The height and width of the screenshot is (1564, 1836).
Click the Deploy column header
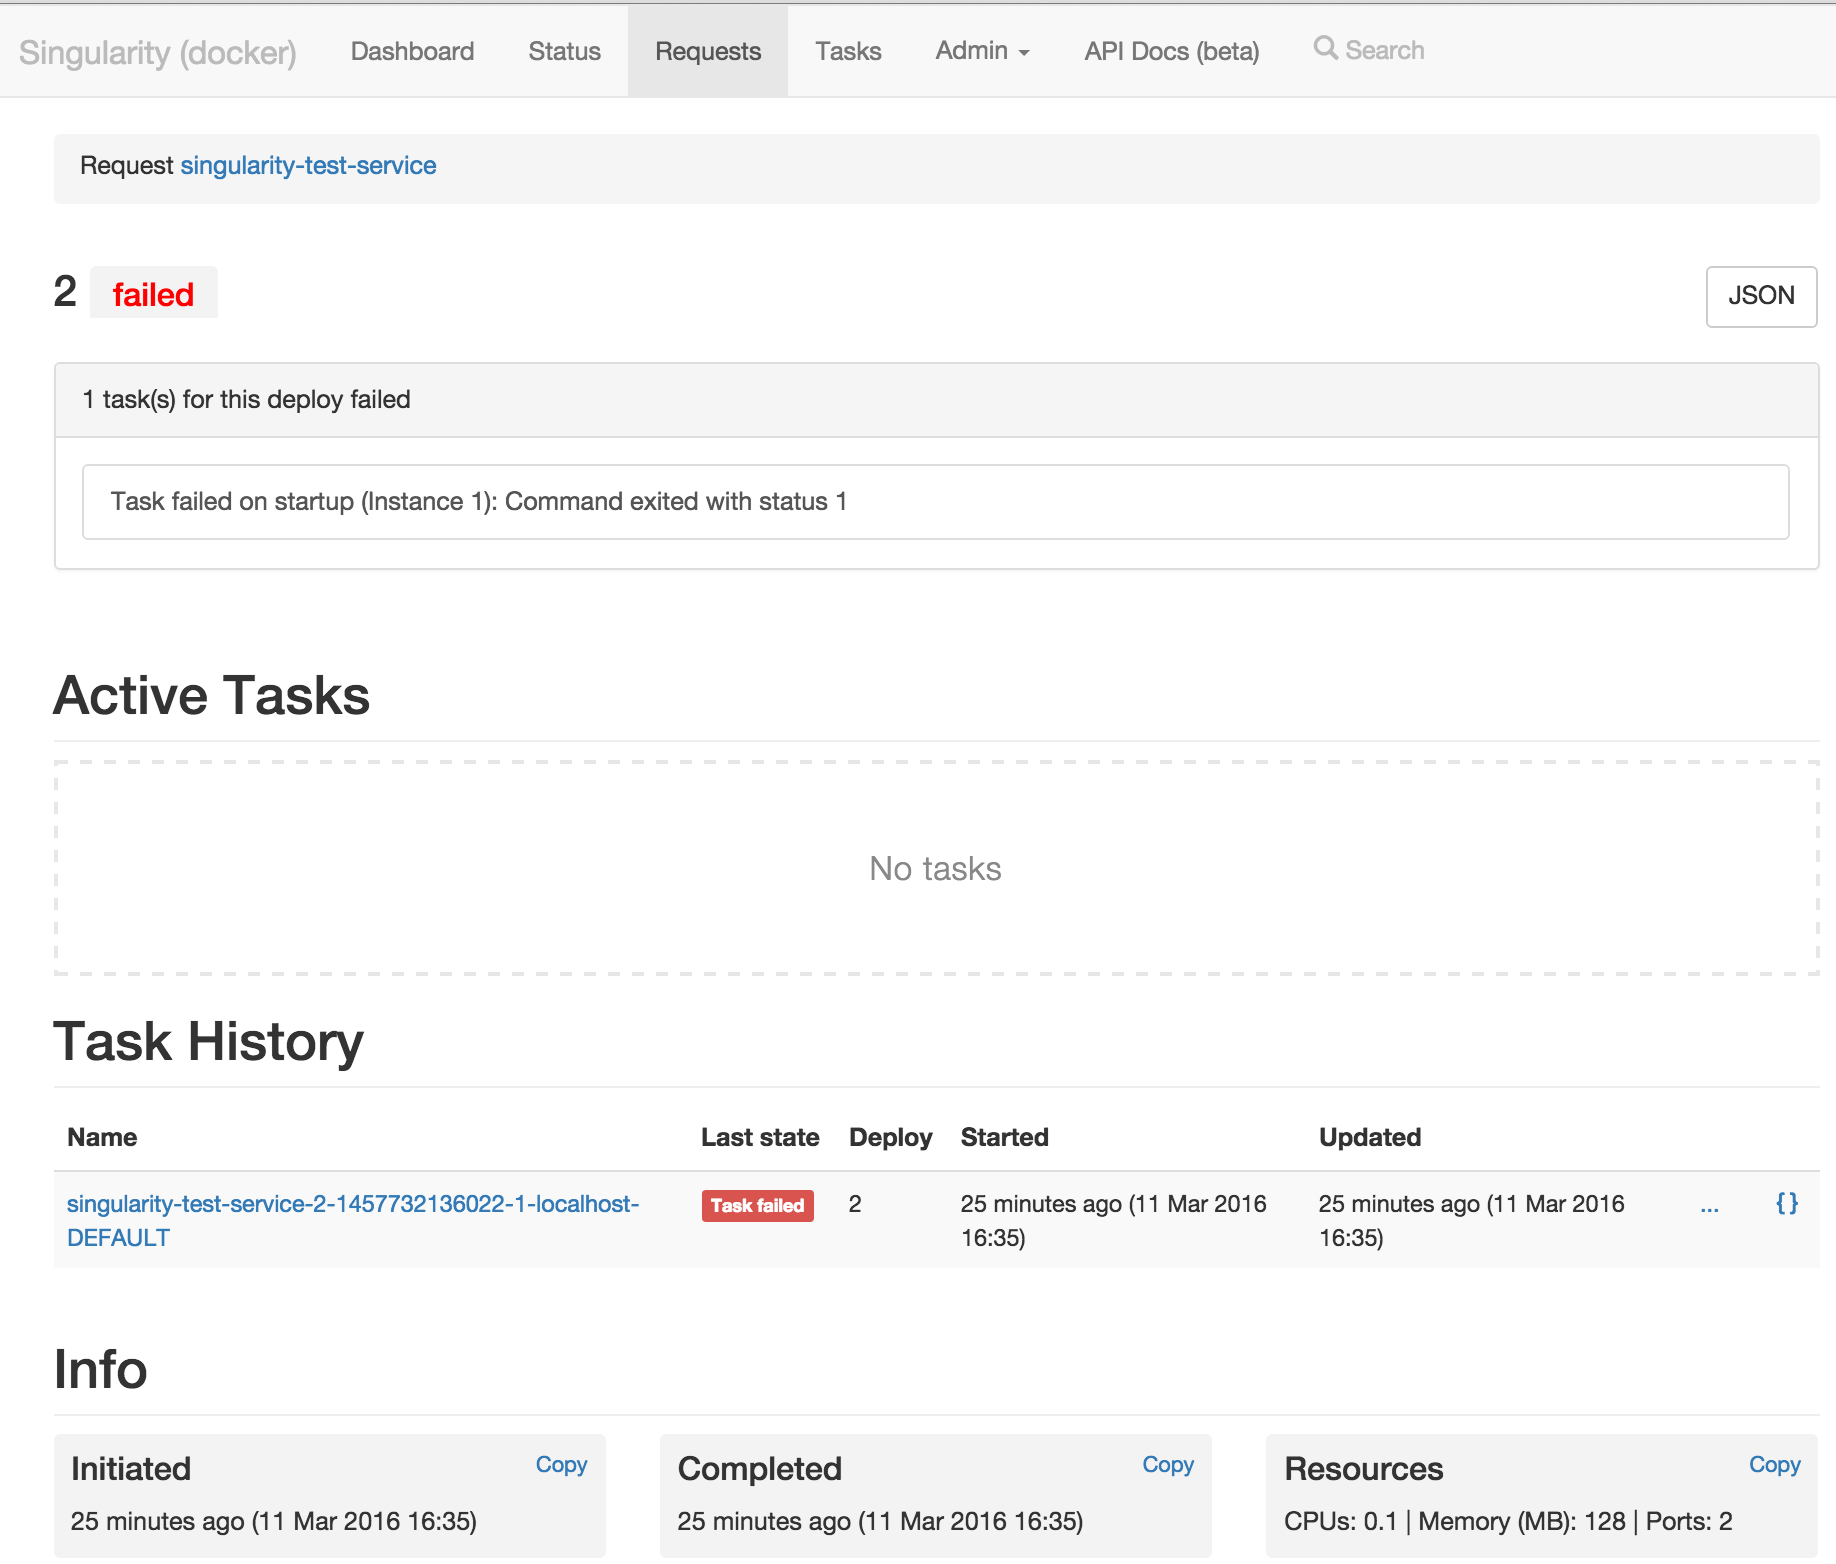(x=890, y=1137)
